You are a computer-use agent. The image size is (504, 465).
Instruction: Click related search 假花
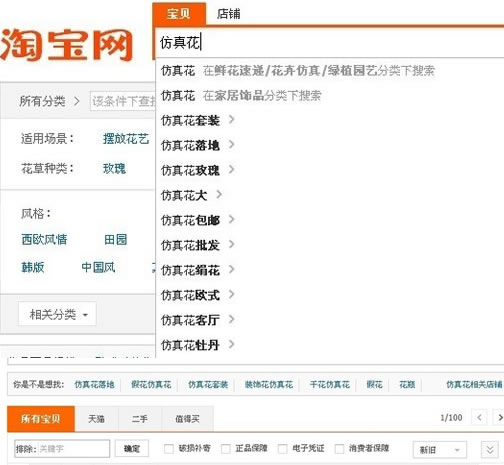coord(374,385)
